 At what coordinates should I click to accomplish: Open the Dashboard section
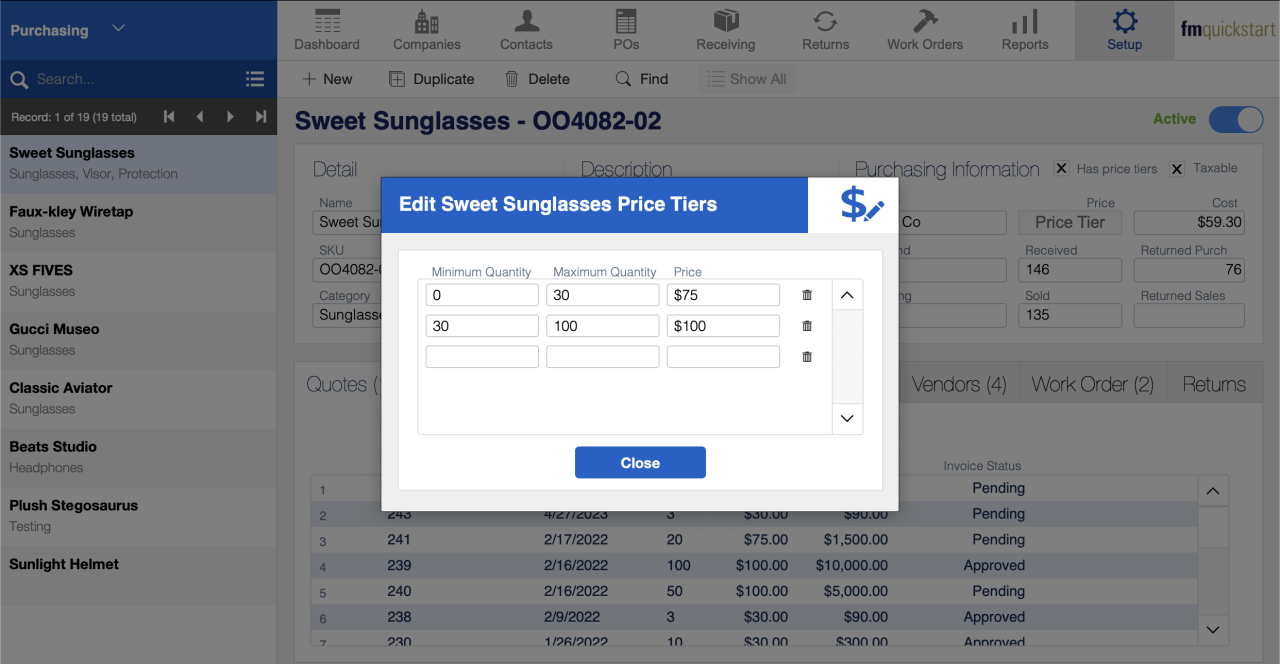pyautogui.click(x=327, y=30)
